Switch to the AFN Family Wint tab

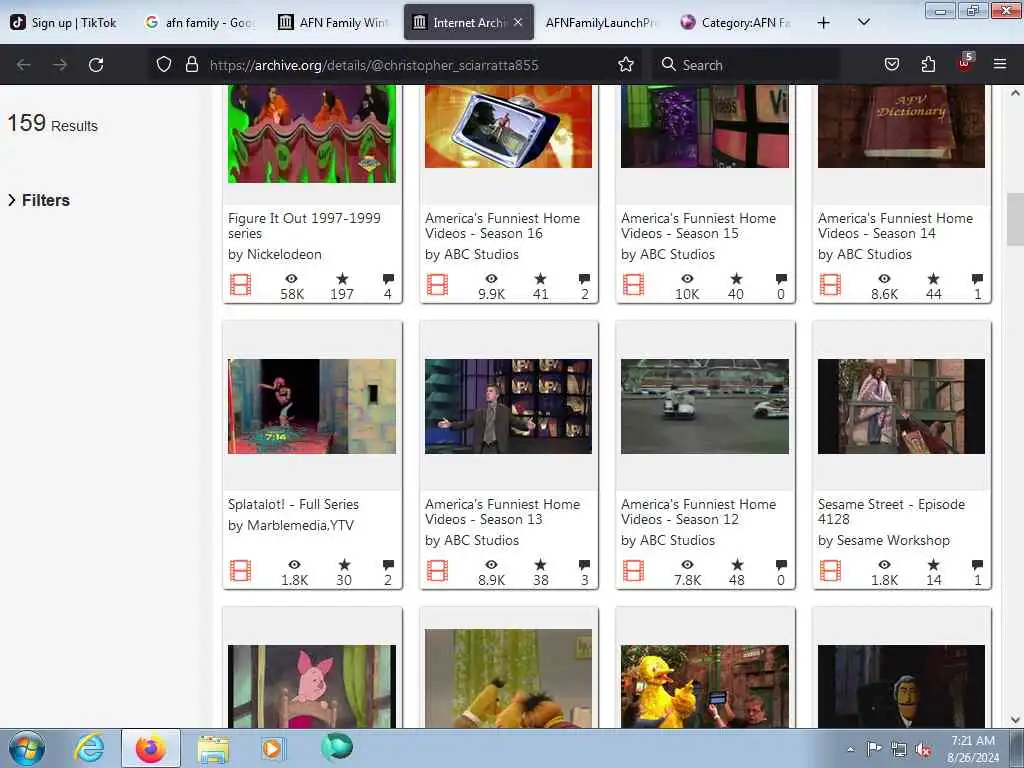pos(334,22)
